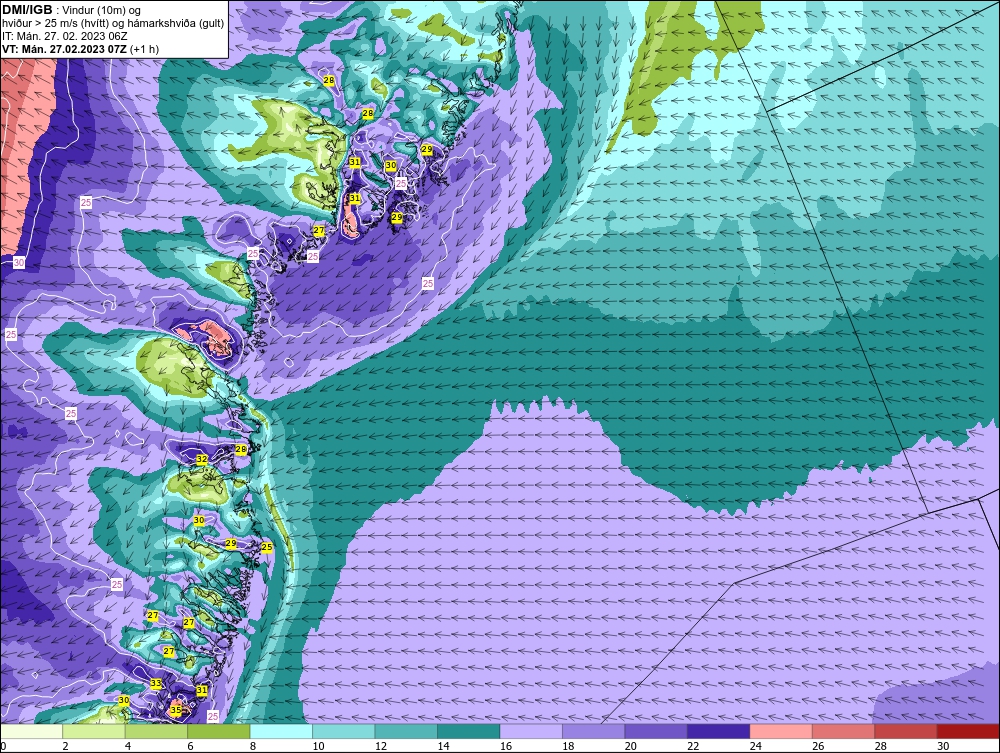Select the 22–24 m/s dark blue legend box

pos(719,731)
